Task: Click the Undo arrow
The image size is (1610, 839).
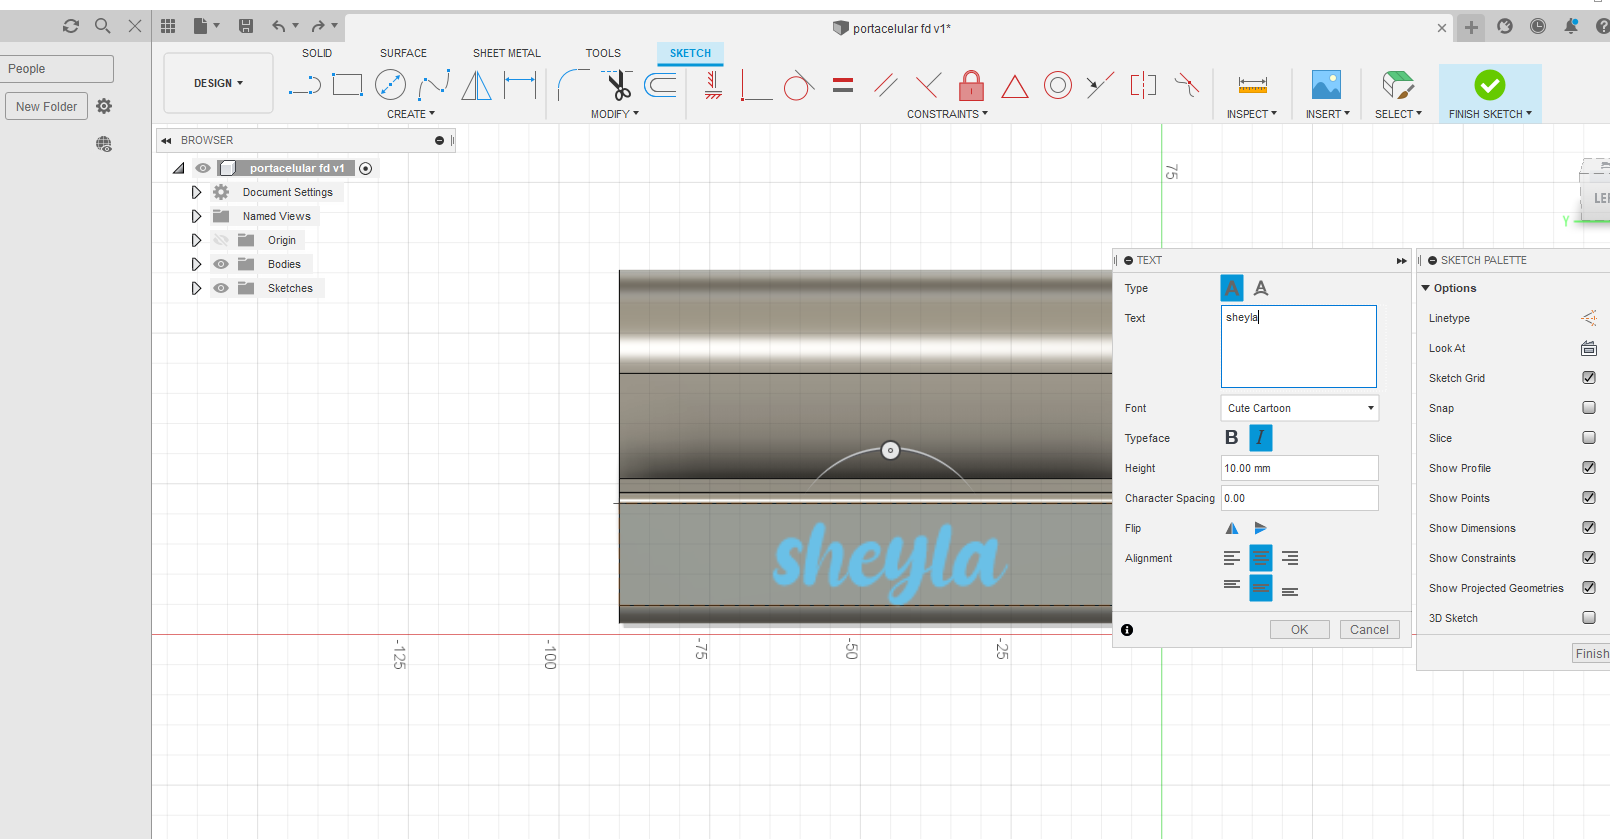Action: coord(279,26)
